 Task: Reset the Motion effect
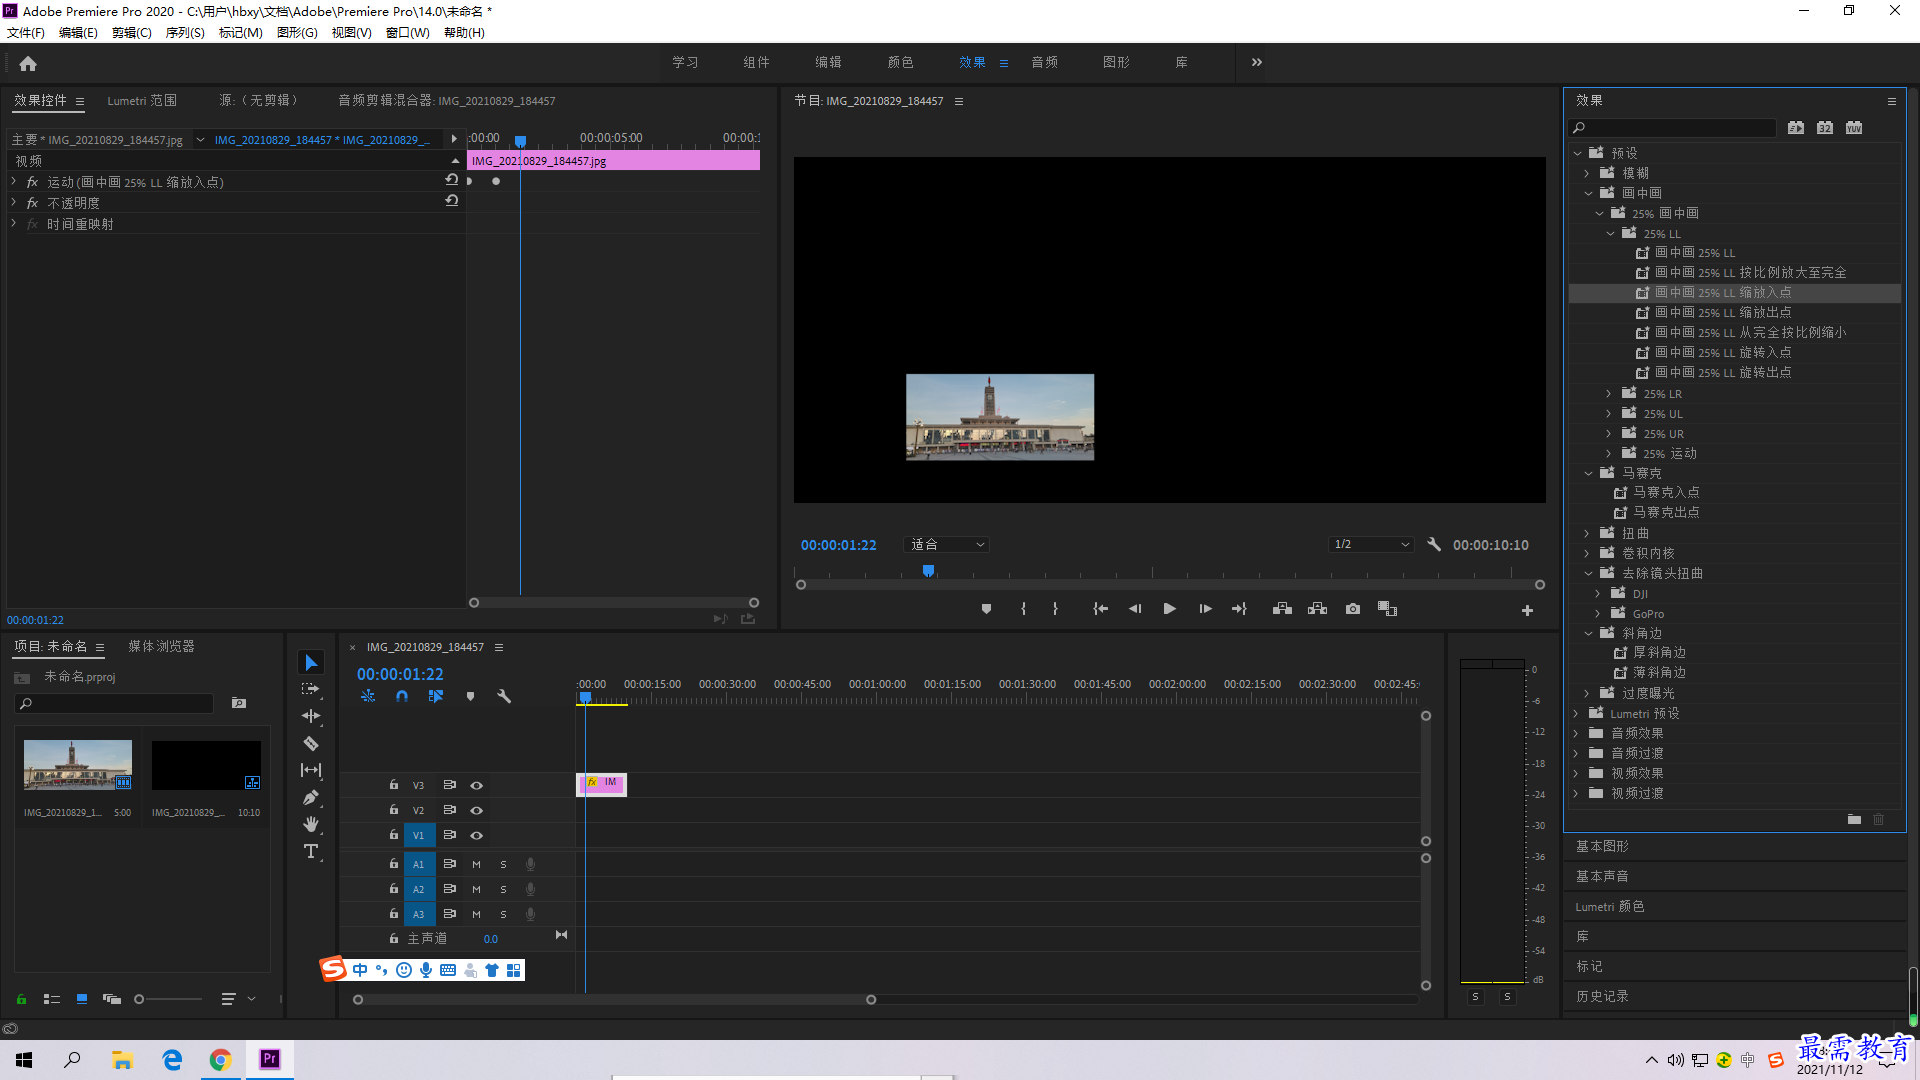coord(451,180)
